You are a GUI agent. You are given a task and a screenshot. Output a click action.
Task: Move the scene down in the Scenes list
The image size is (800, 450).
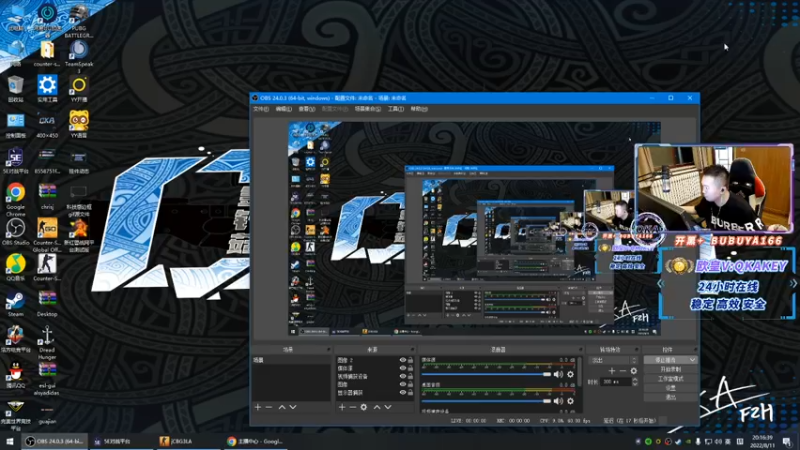pos(293,407)
